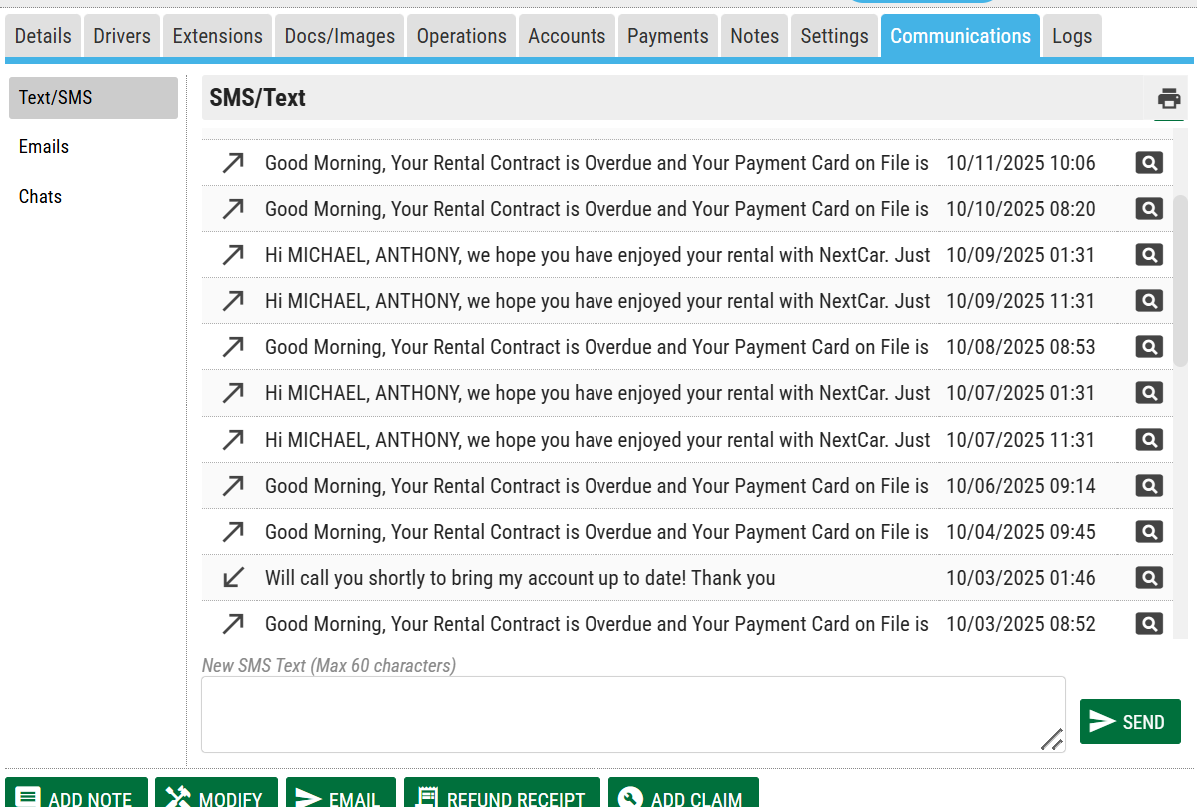The width and height of the screenshot is (1197, 807).
Task: Open magnifier for 10/07/2025 11:31 message
Action: click(1149, 440)
